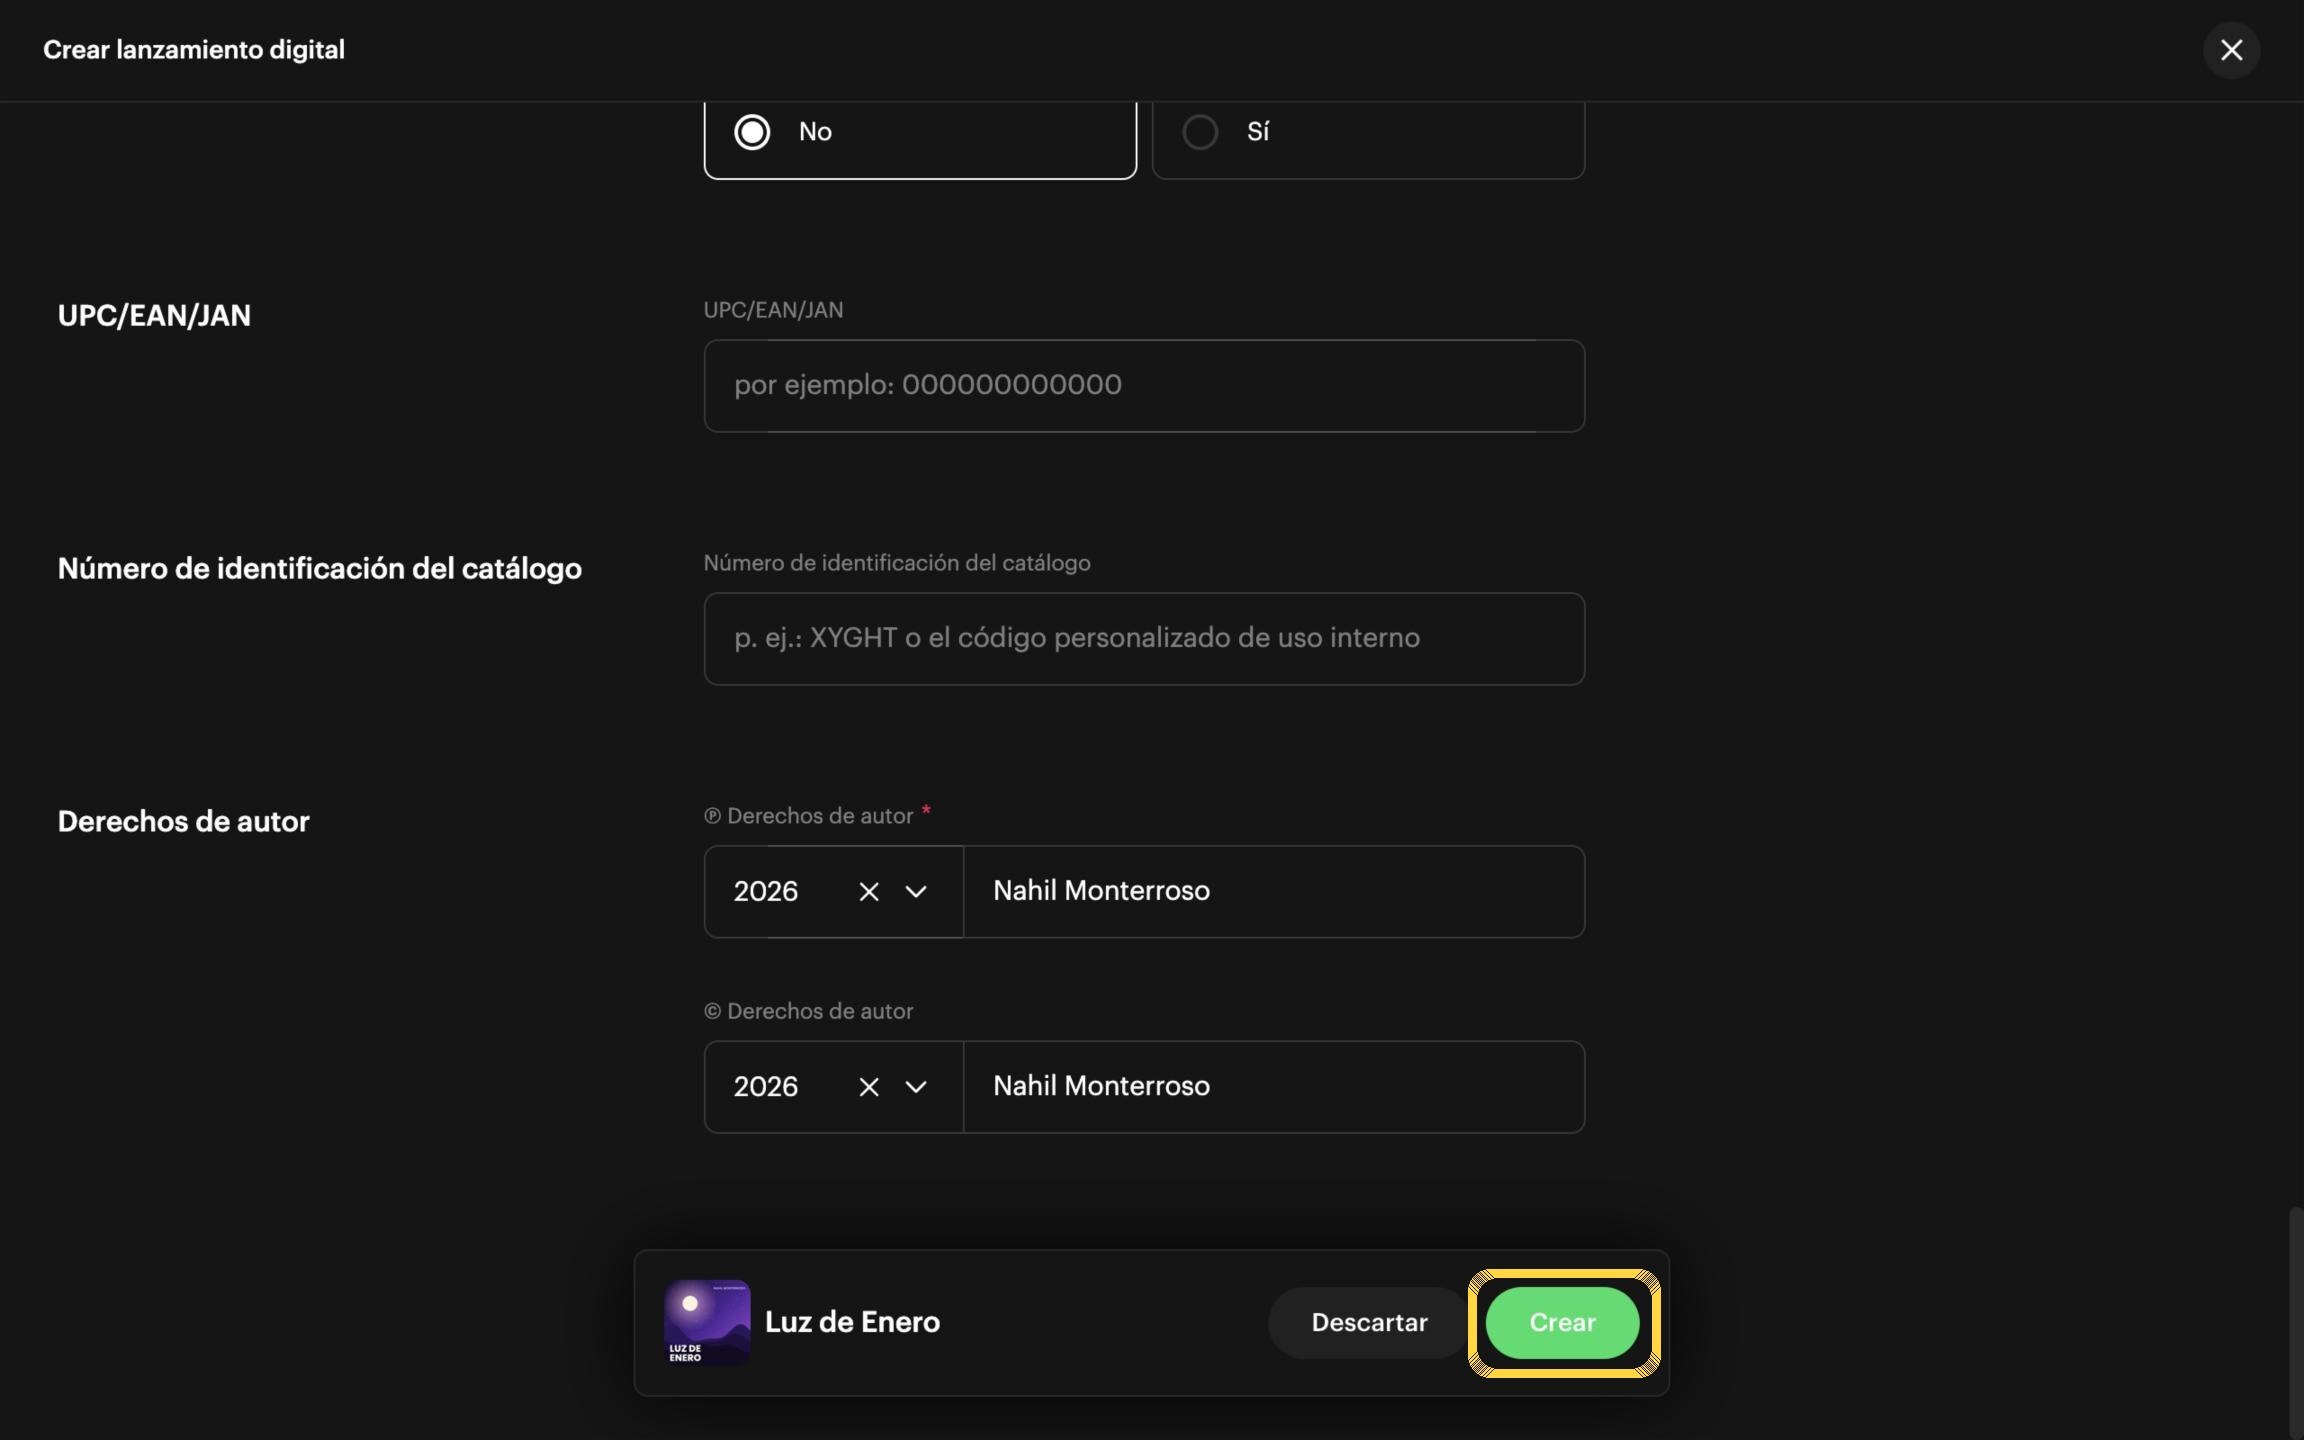Click the Descartar button
Image resolution: width=2304 pixels, height=1440 pixels.
(1369, 1323)
